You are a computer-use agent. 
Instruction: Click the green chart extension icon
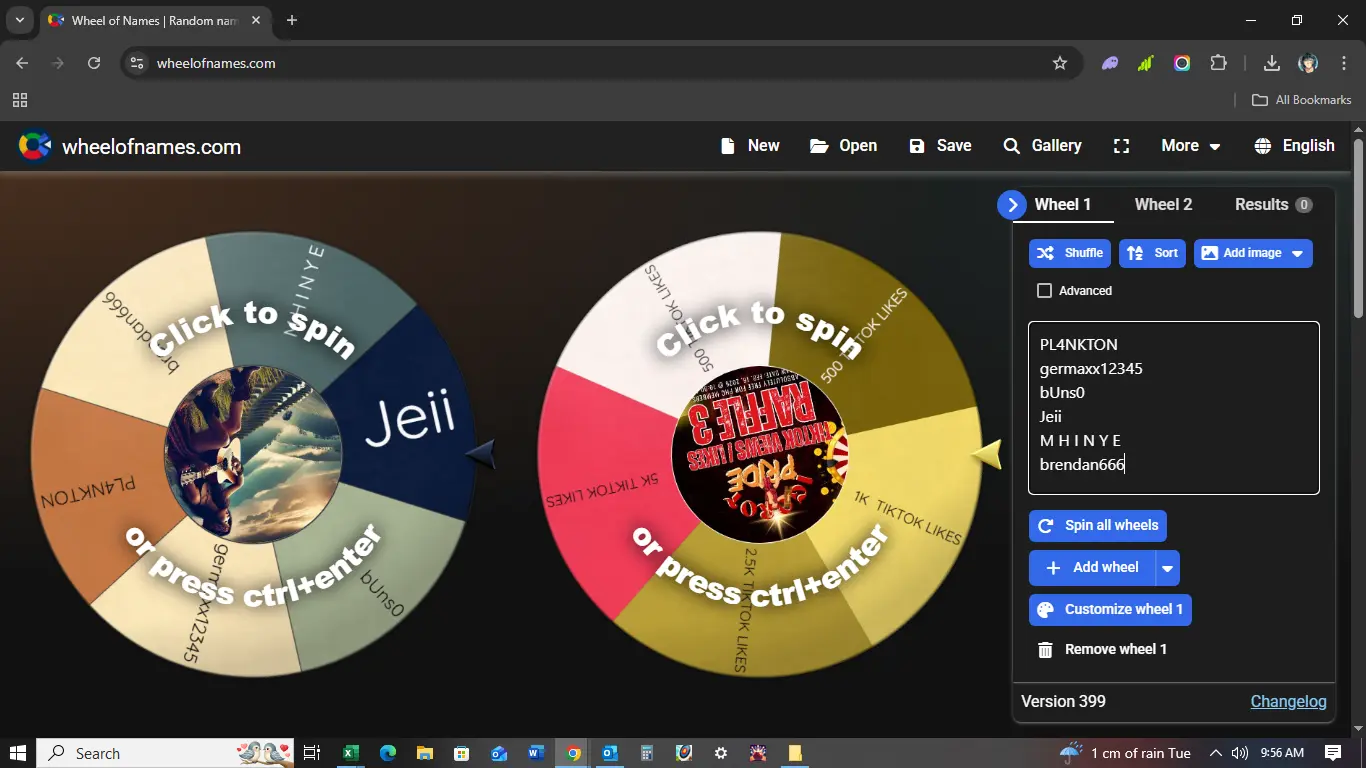(x=1146, y=63)
